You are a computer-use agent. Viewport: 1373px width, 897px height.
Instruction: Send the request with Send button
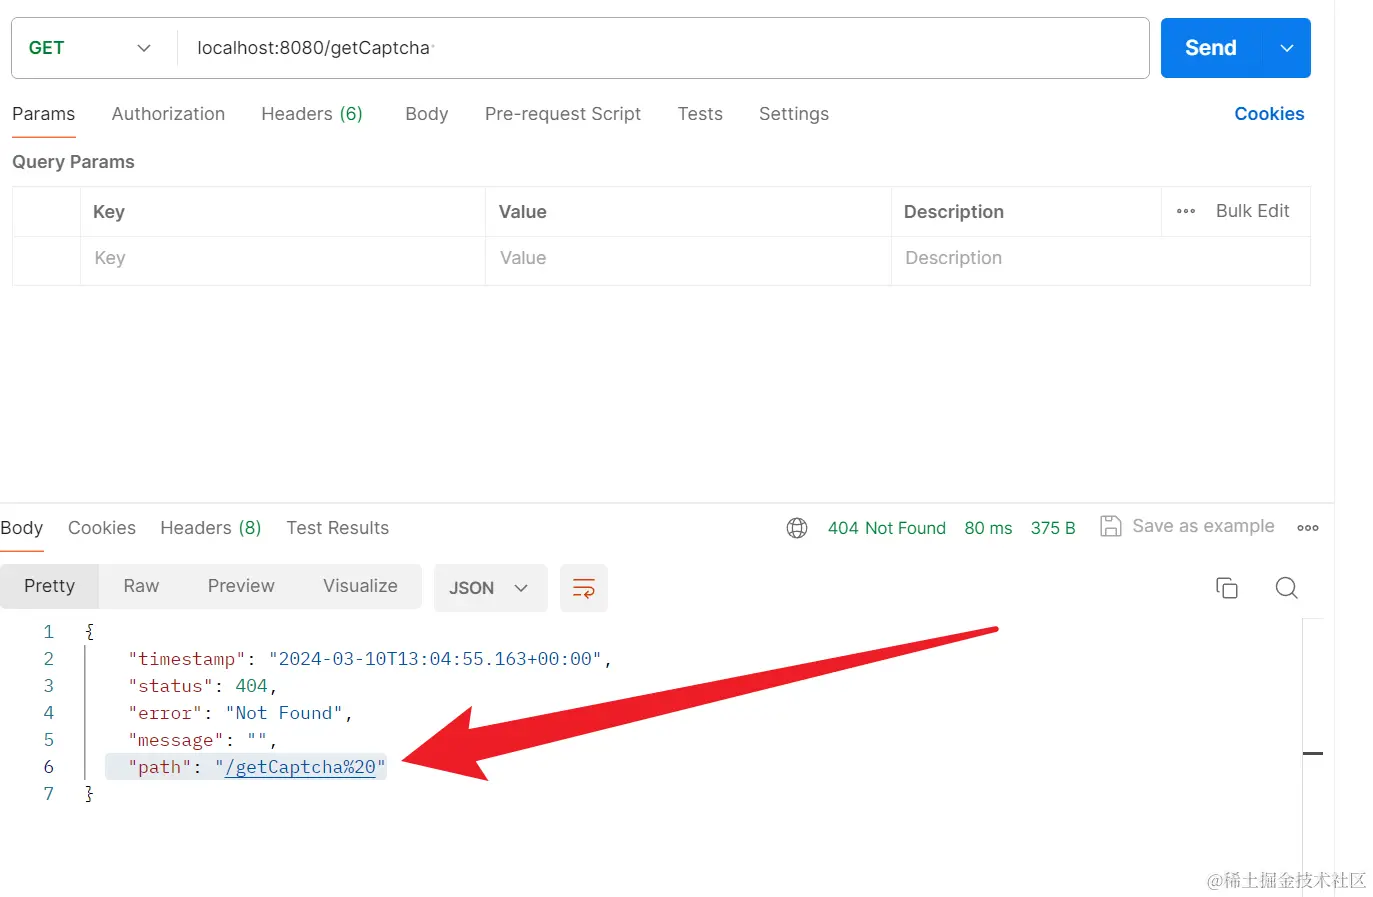point(1211,48)
